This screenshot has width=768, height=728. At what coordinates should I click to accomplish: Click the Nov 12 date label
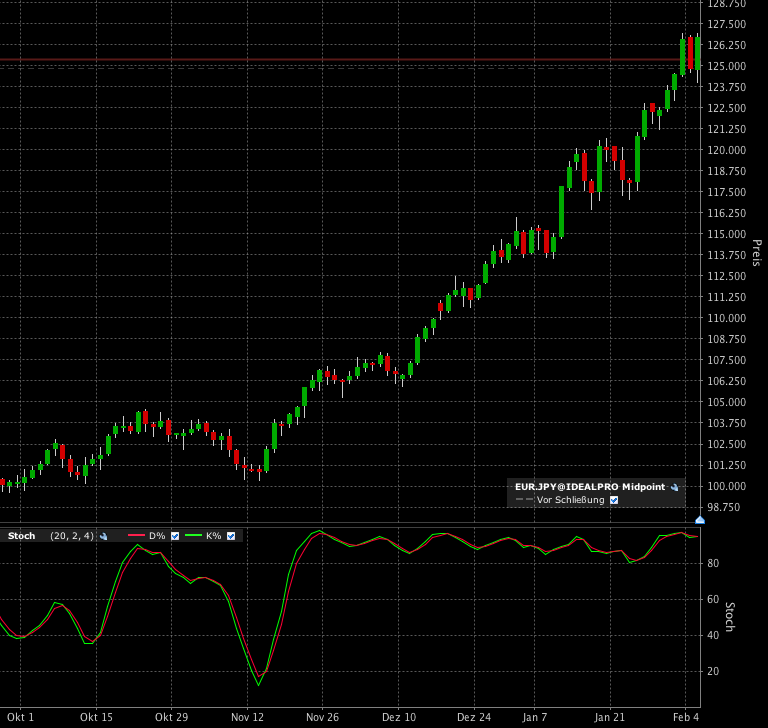tap(247, 717)
